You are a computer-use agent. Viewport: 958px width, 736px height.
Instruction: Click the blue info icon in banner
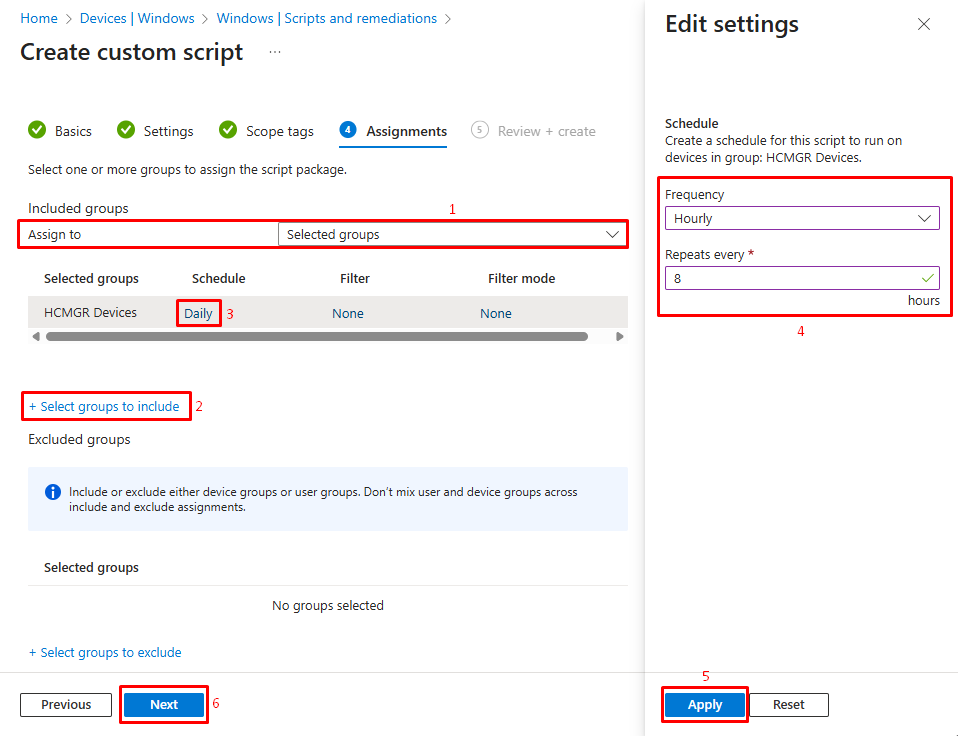[53, 492]
